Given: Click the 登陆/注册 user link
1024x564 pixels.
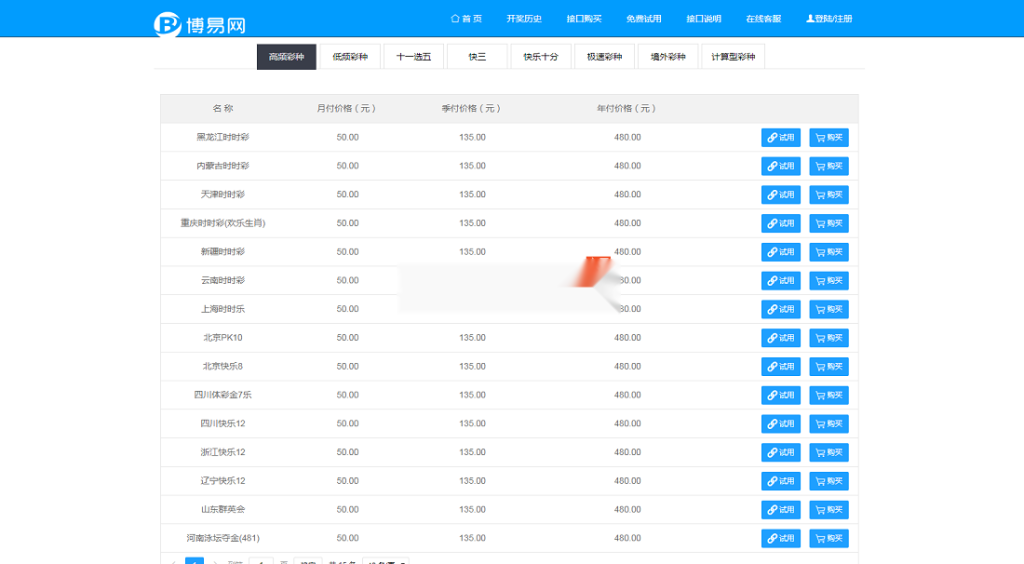Looking at the screenshot, I should [x=829, y=19].
